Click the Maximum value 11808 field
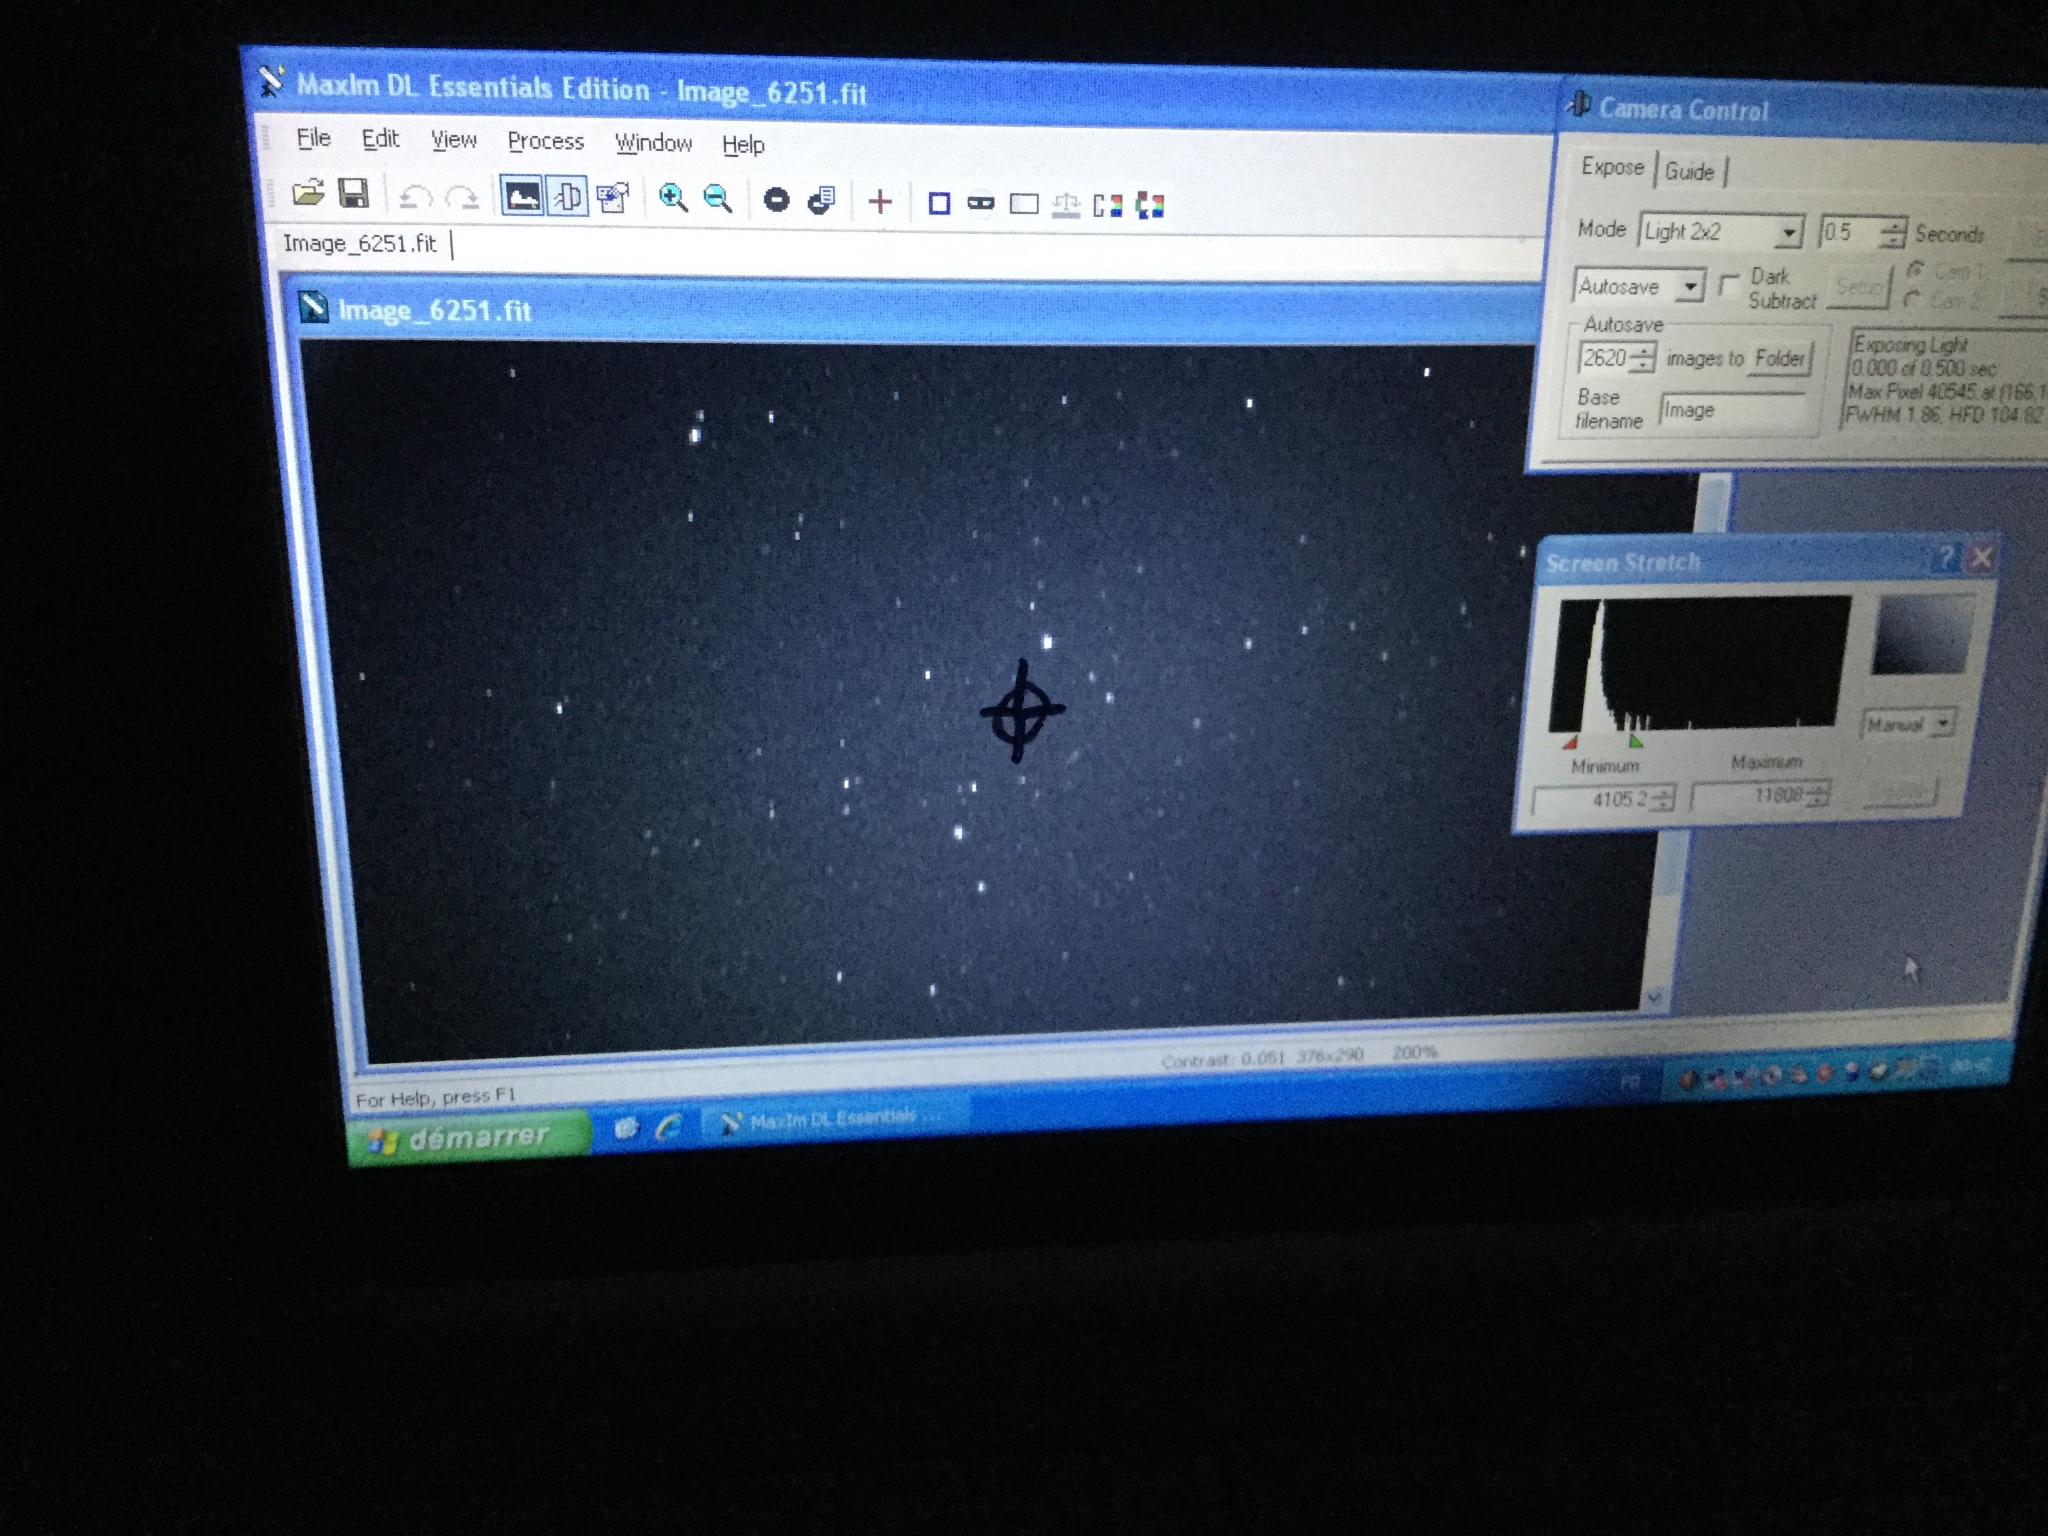This screenshot has width=2048, height=1536. (x=1749, y=796)
